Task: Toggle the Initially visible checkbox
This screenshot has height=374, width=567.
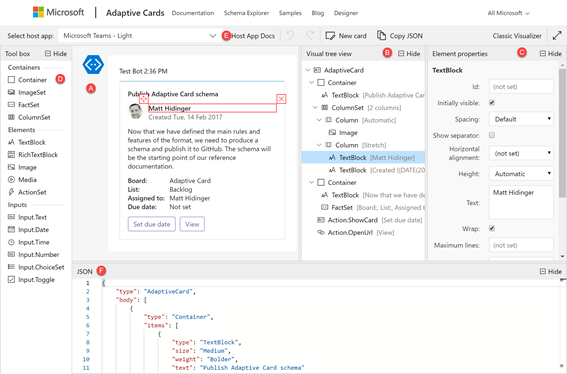Action: point(492,103)
